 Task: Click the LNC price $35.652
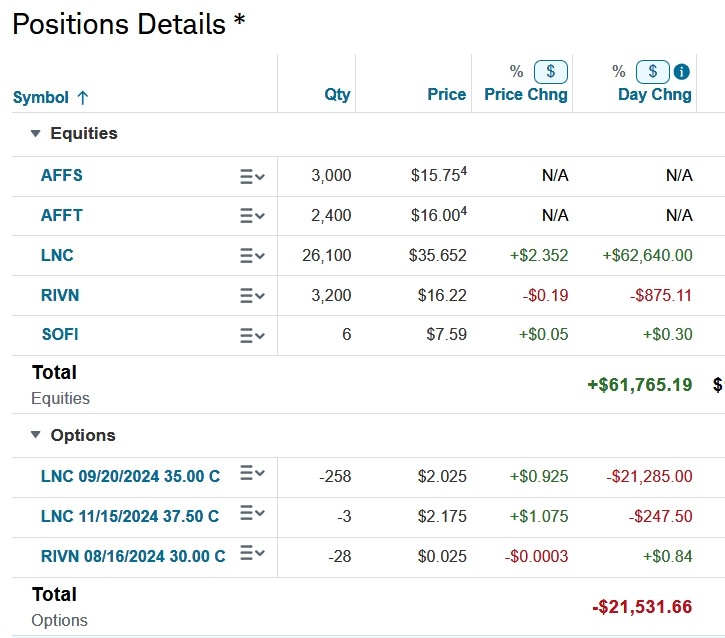(437, 255)
